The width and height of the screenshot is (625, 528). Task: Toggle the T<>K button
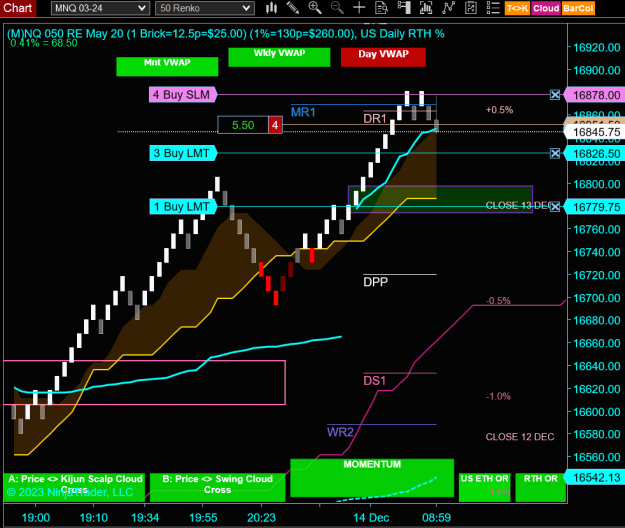tap(517, 8)
